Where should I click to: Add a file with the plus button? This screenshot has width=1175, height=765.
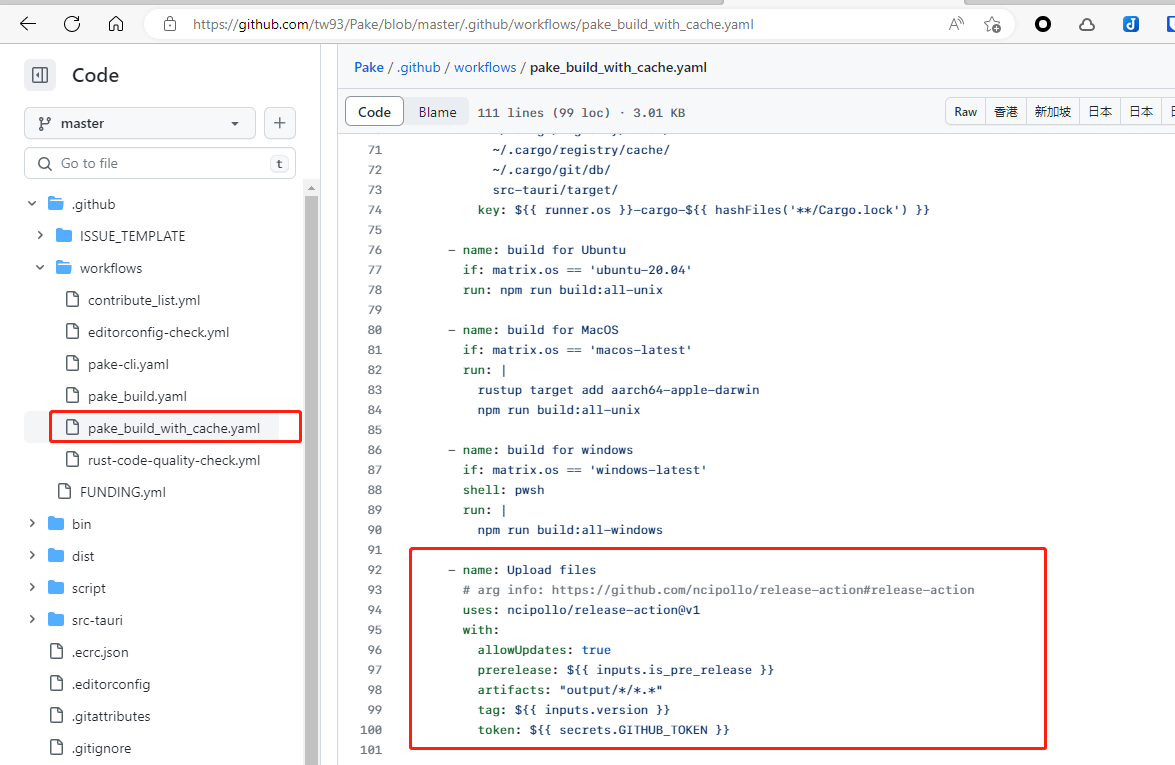click(280, 123)
